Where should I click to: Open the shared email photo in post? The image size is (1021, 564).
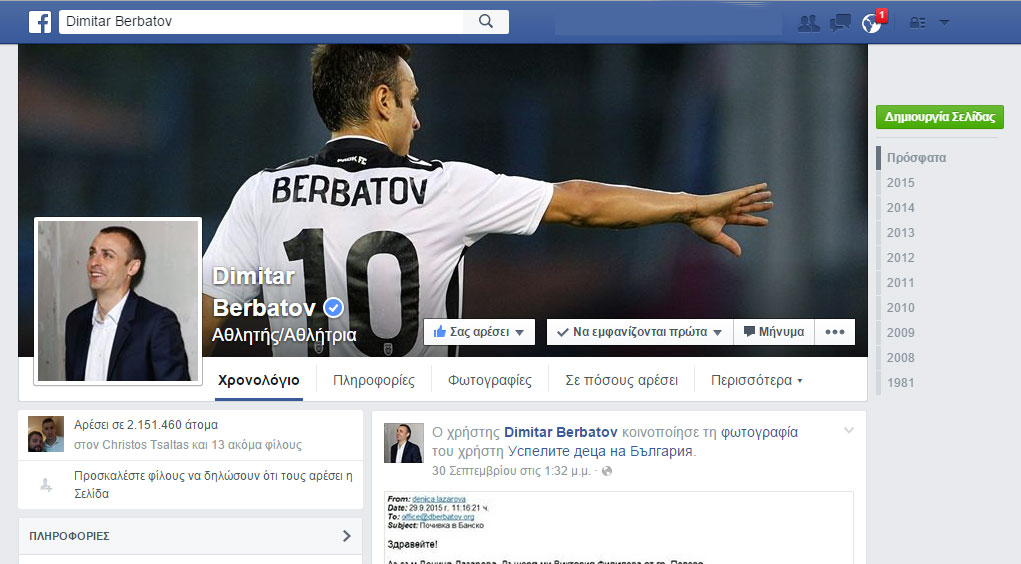(619, 528)
